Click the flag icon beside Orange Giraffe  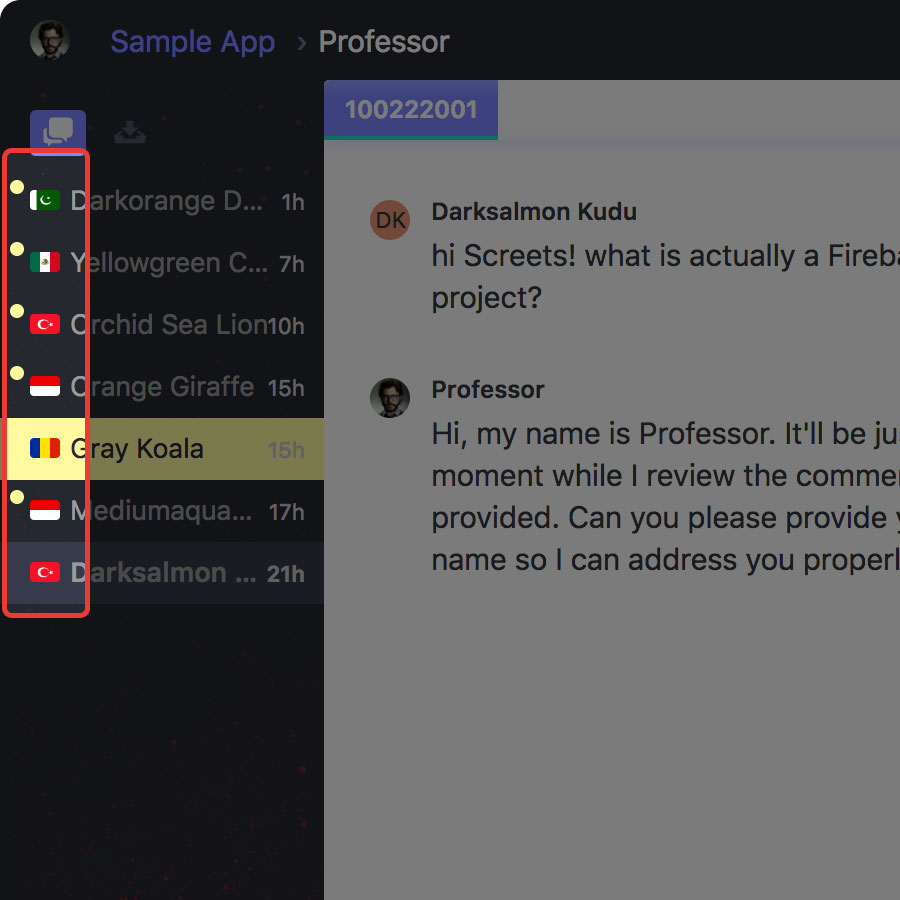(x=45, y=387)
